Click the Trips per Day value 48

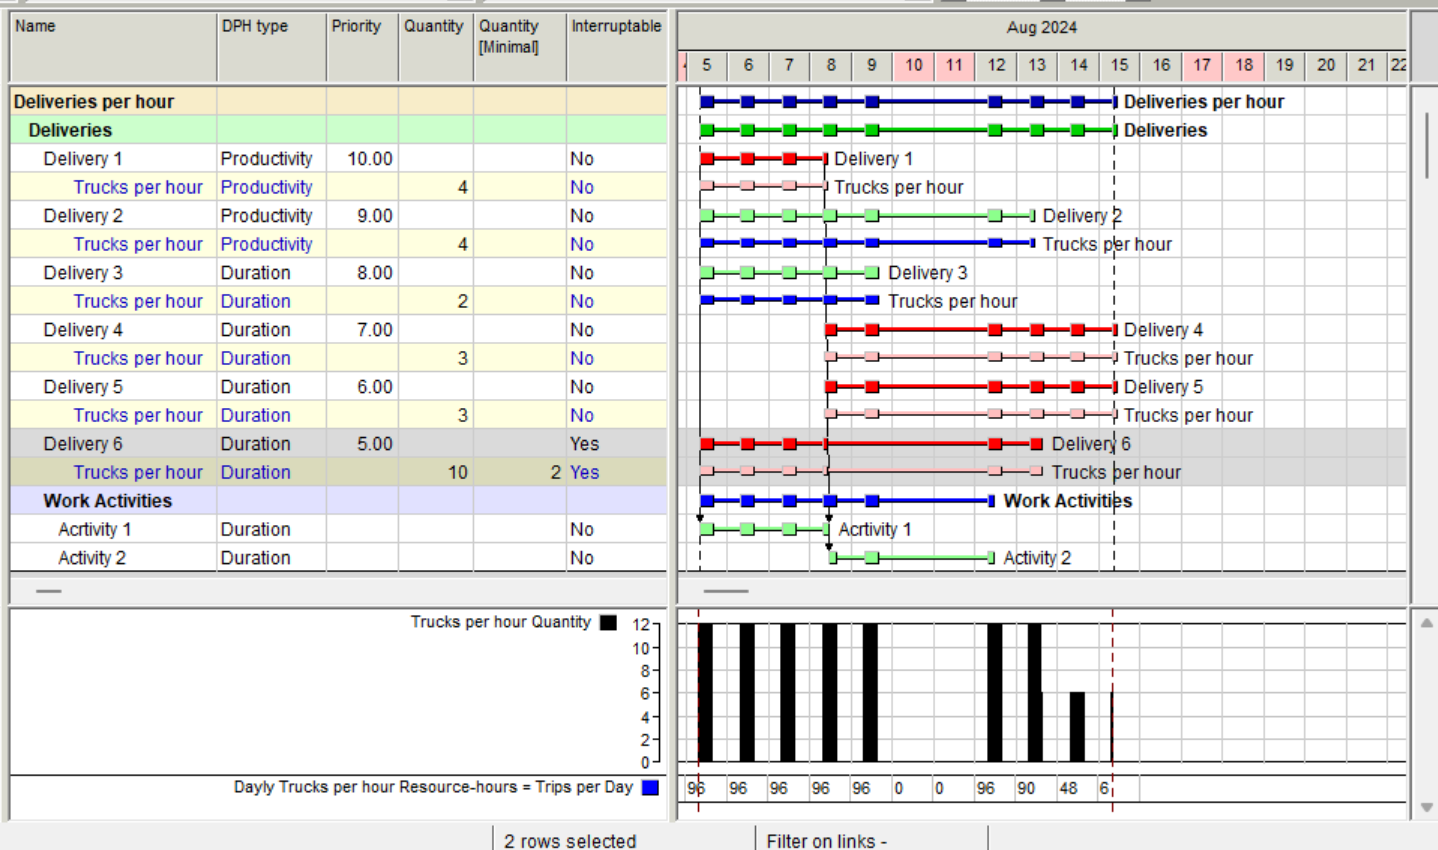(x=1068, y=788)
